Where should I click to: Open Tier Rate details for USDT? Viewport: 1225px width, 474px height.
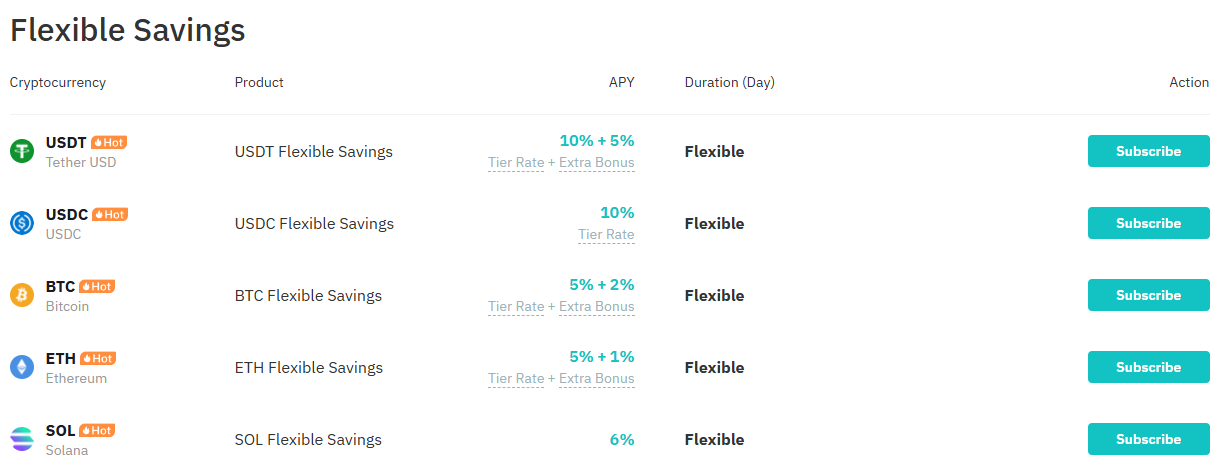[516, 163]
